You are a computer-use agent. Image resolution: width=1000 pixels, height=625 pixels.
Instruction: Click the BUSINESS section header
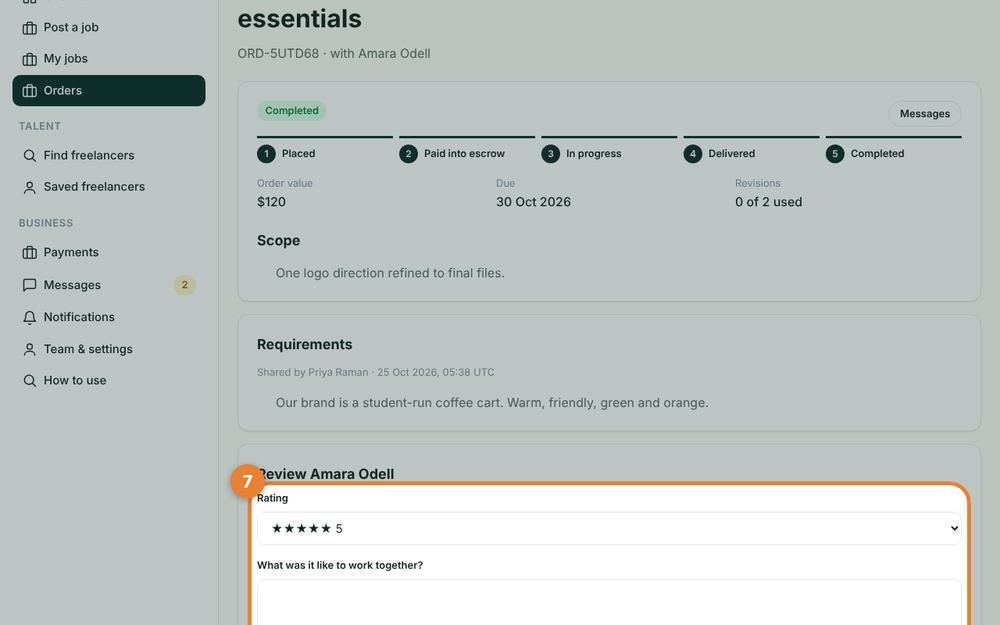pyautogui.click(x=46, y=223)
